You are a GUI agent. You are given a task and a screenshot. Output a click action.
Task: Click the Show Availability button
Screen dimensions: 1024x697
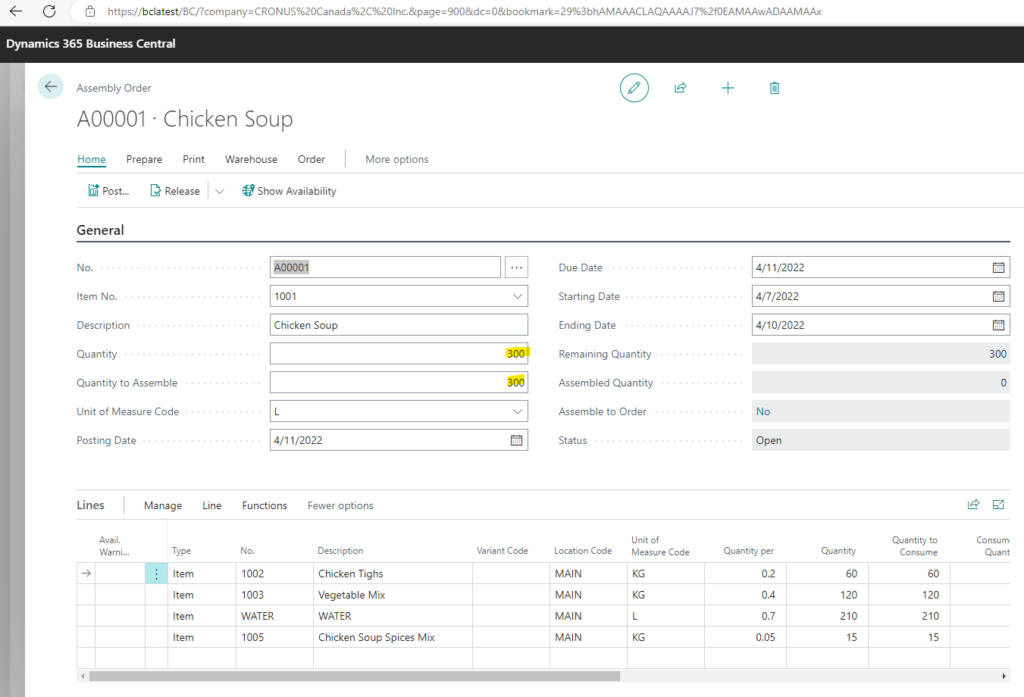tap(289, 191)
